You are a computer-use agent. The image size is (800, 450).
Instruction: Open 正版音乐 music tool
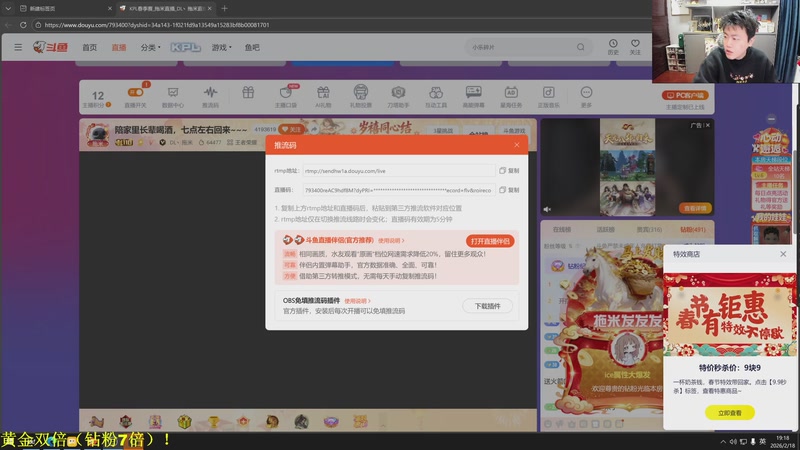click(548, 97)
